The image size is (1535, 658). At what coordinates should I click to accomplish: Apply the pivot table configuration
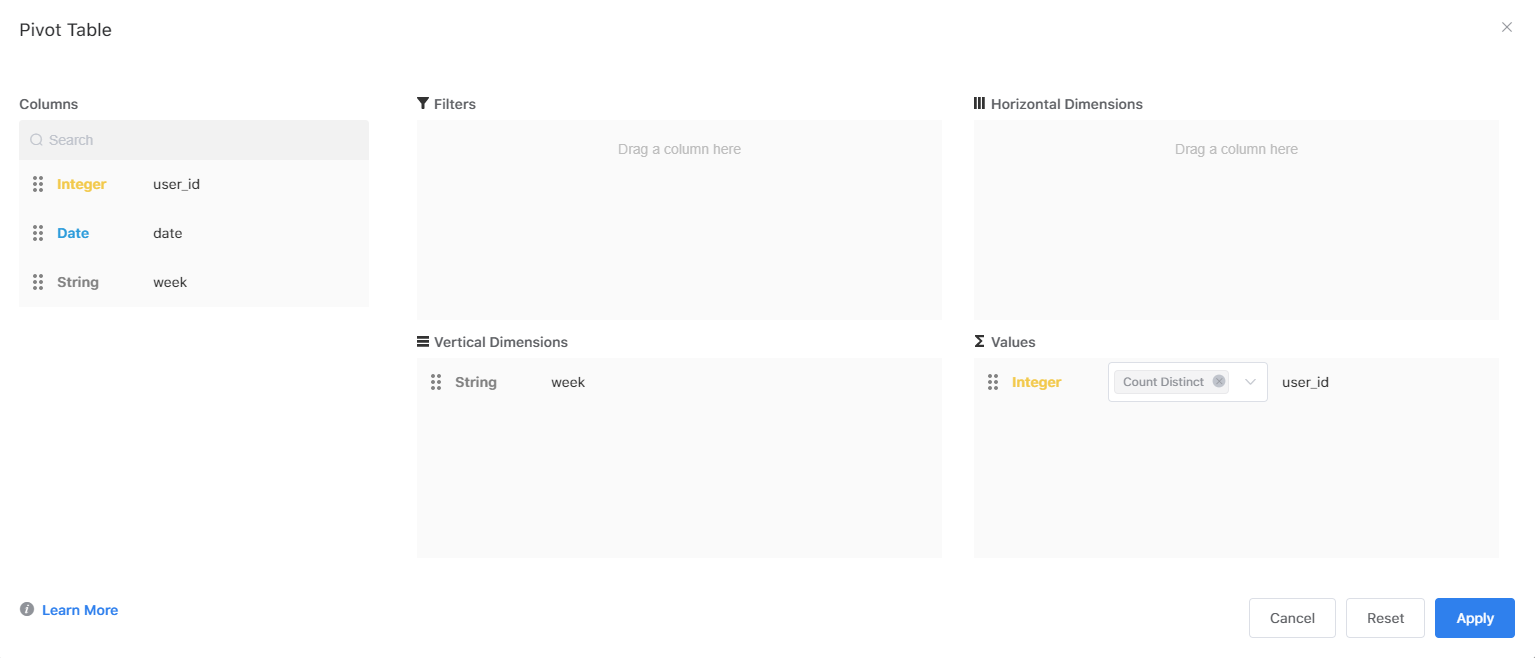point(1474,617)
